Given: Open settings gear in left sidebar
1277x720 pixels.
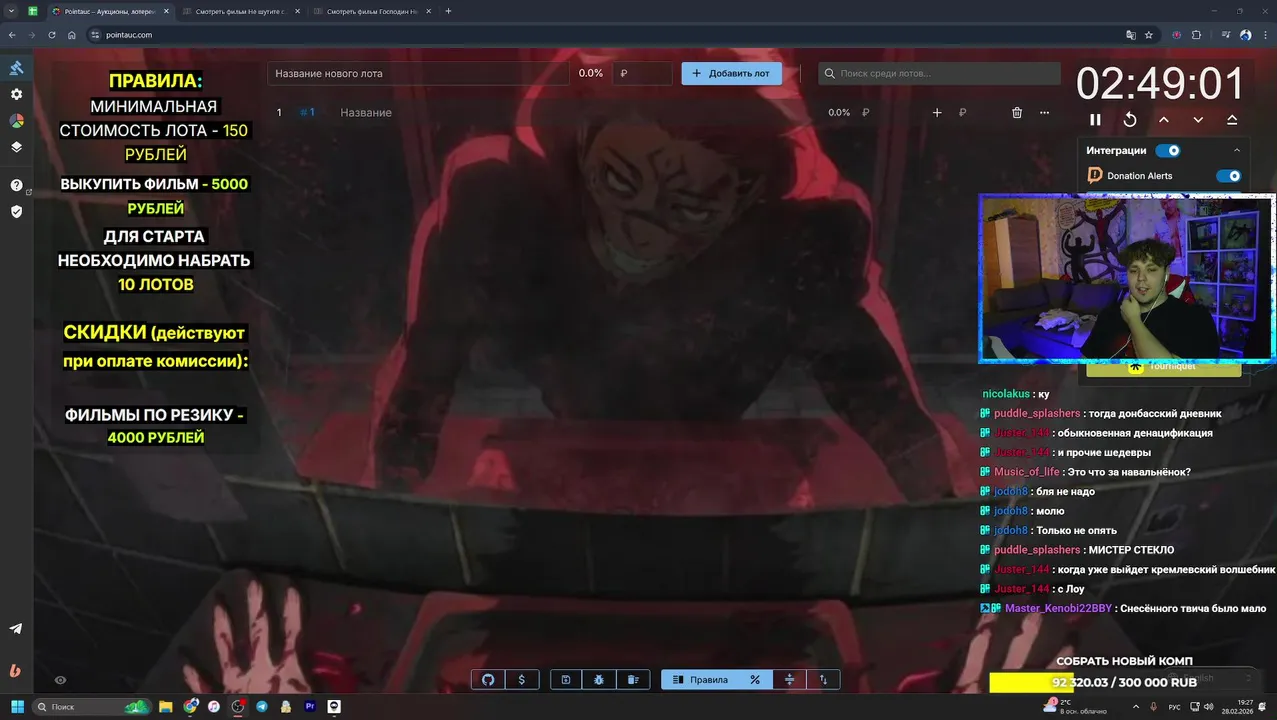Looking at the screenshot, I should (x=16, y=94).
